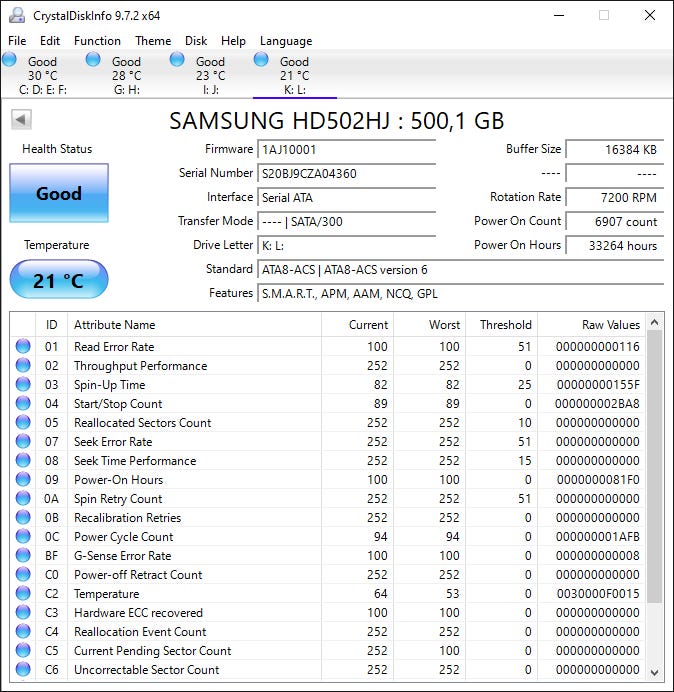Click status orb for Read Error Rate
Screen dimensions: 674x692
pyautogui.click(x=23, y=347)
